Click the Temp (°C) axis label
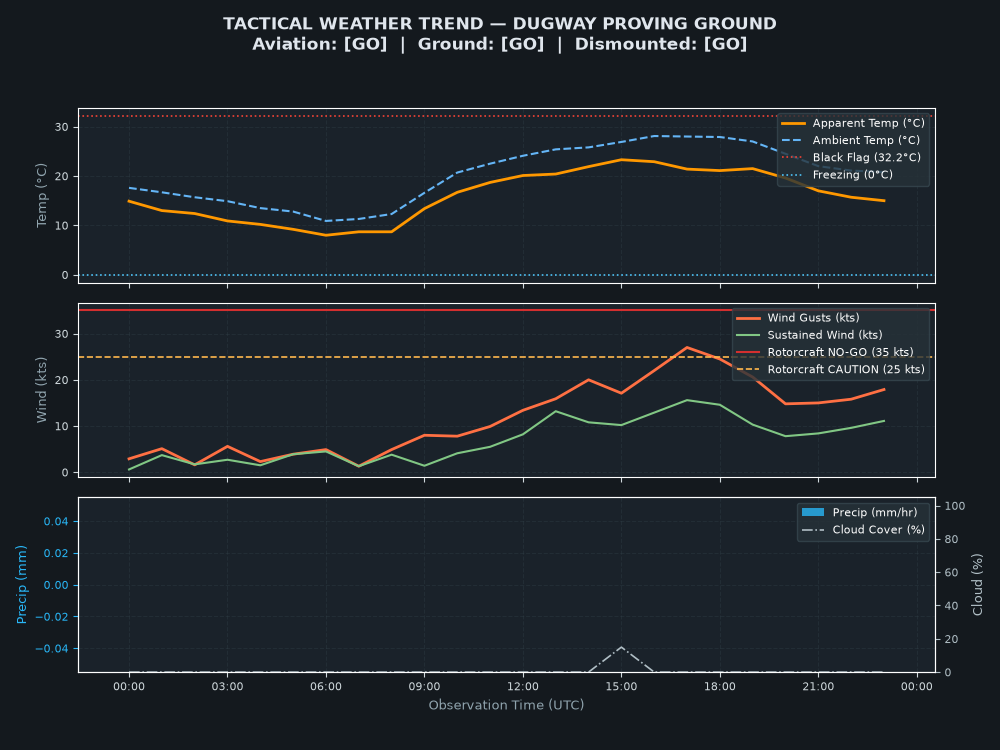The width and height of the screenshot is (1000, 750). (x=41, y=195)
